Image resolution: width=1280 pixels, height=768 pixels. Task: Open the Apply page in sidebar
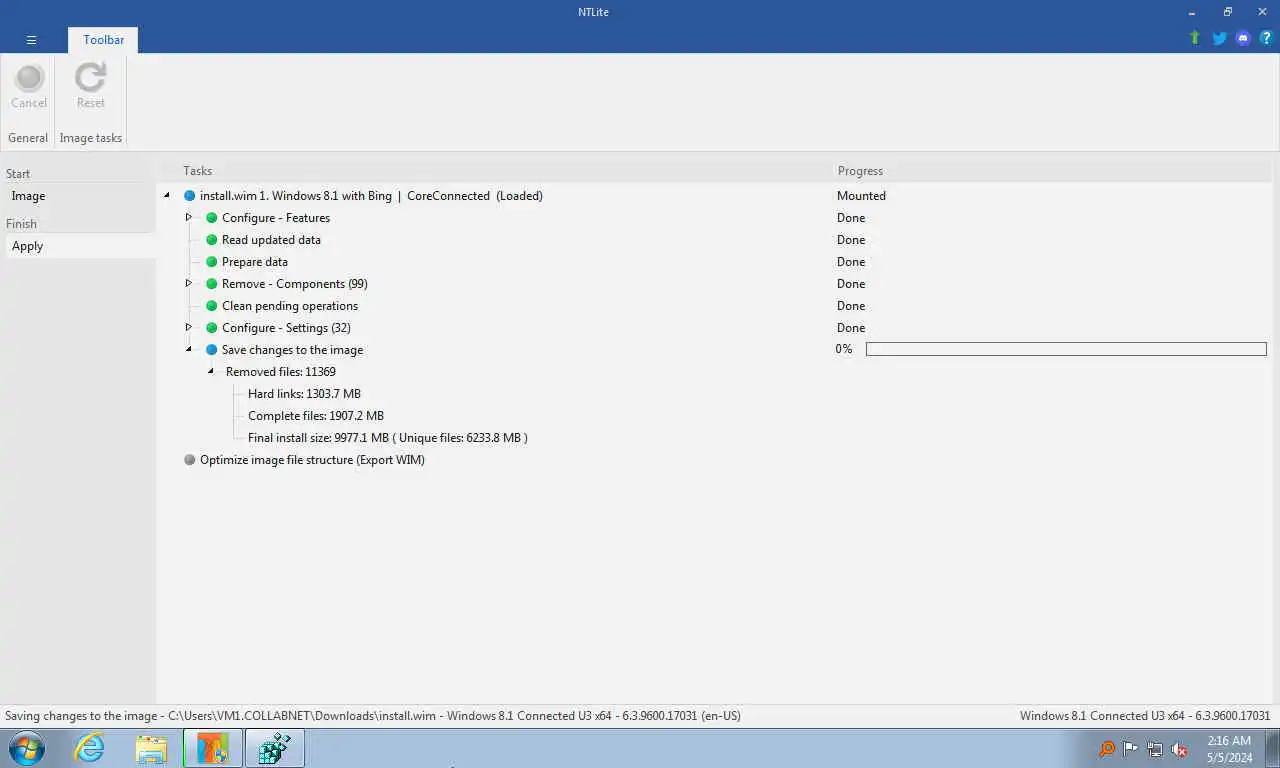(80, 246)
